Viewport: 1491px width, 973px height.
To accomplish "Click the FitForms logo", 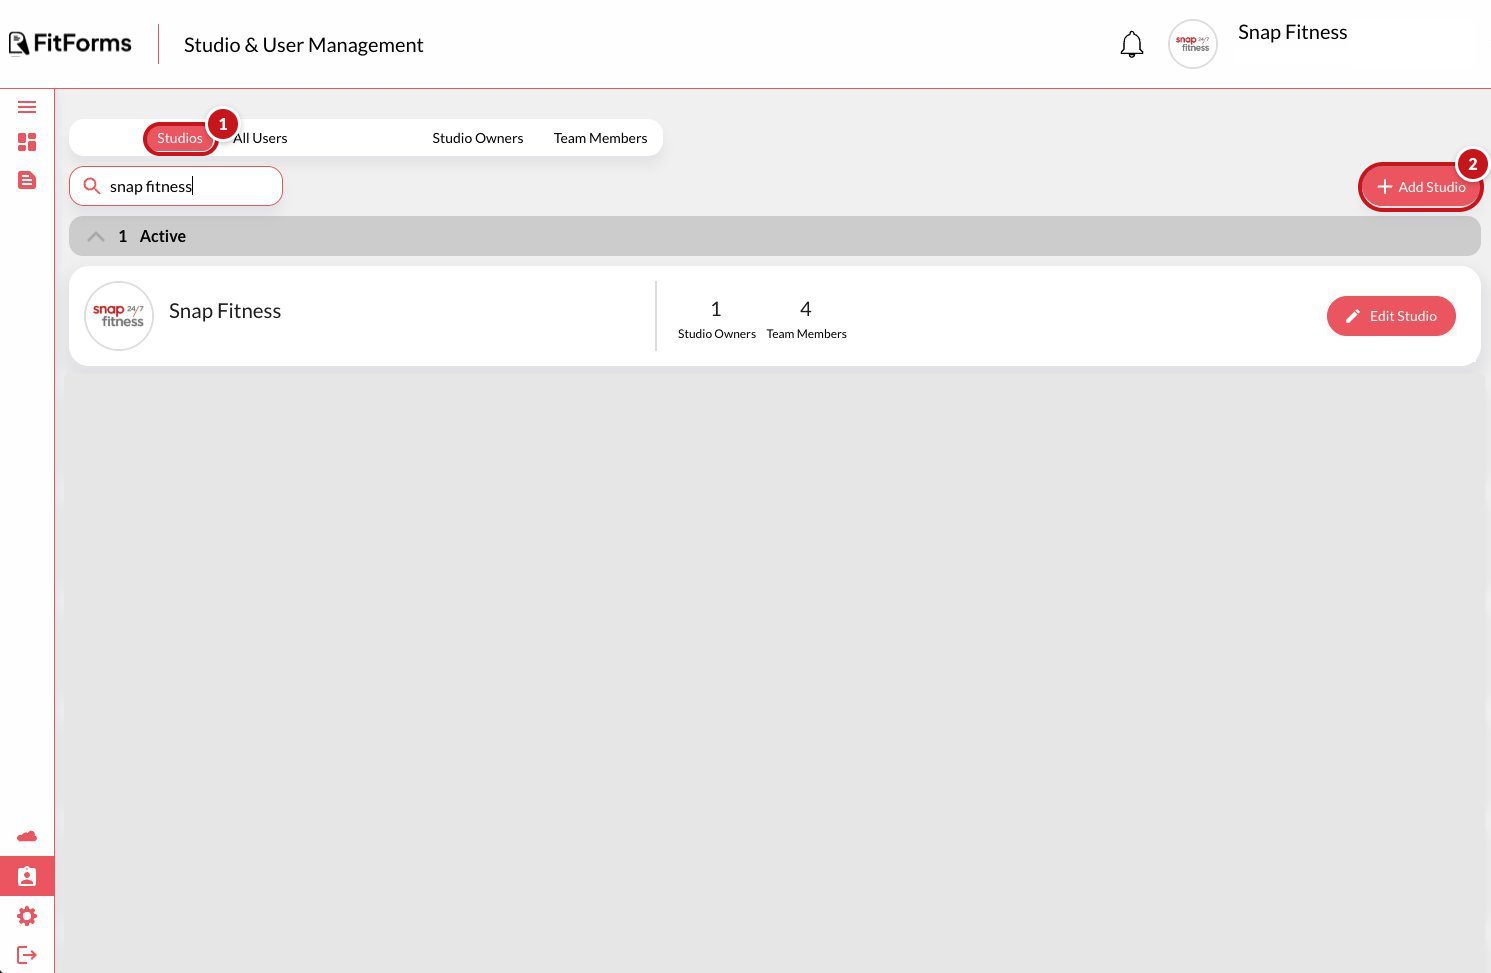I will pyautogui.click(x=70, y=43).
